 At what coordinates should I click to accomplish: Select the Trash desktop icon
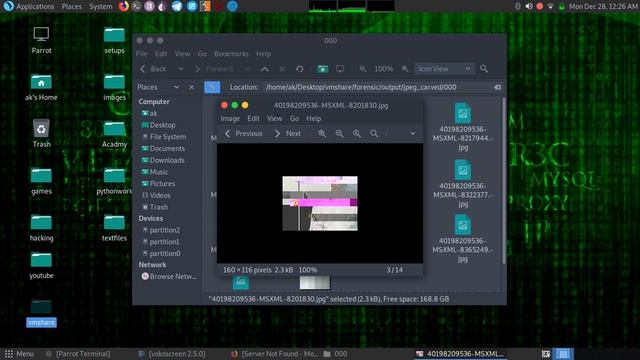(x=41, y=133)
